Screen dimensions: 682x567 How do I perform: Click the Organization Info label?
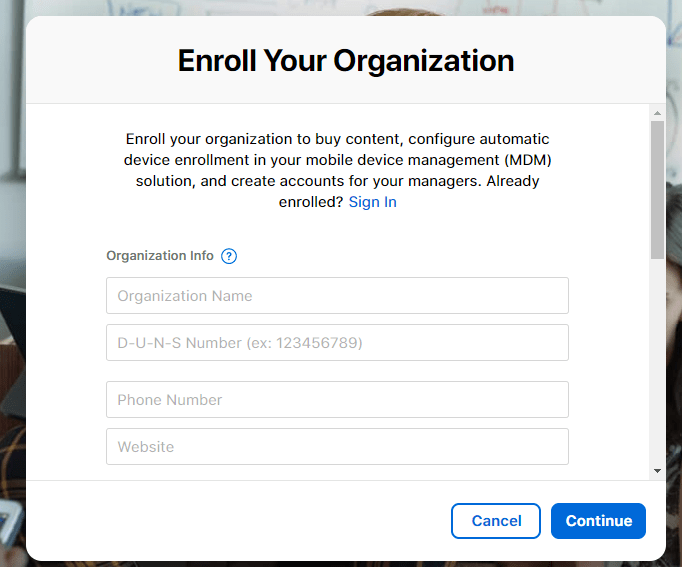(x=160, y=256)
